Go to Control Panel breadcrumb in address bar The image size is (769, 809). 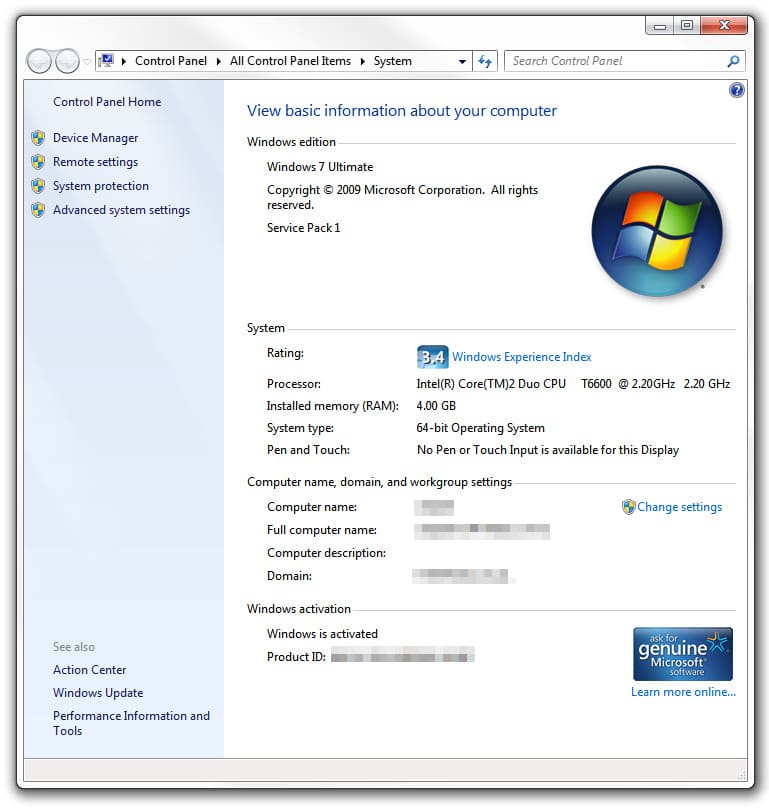(171, 61)
